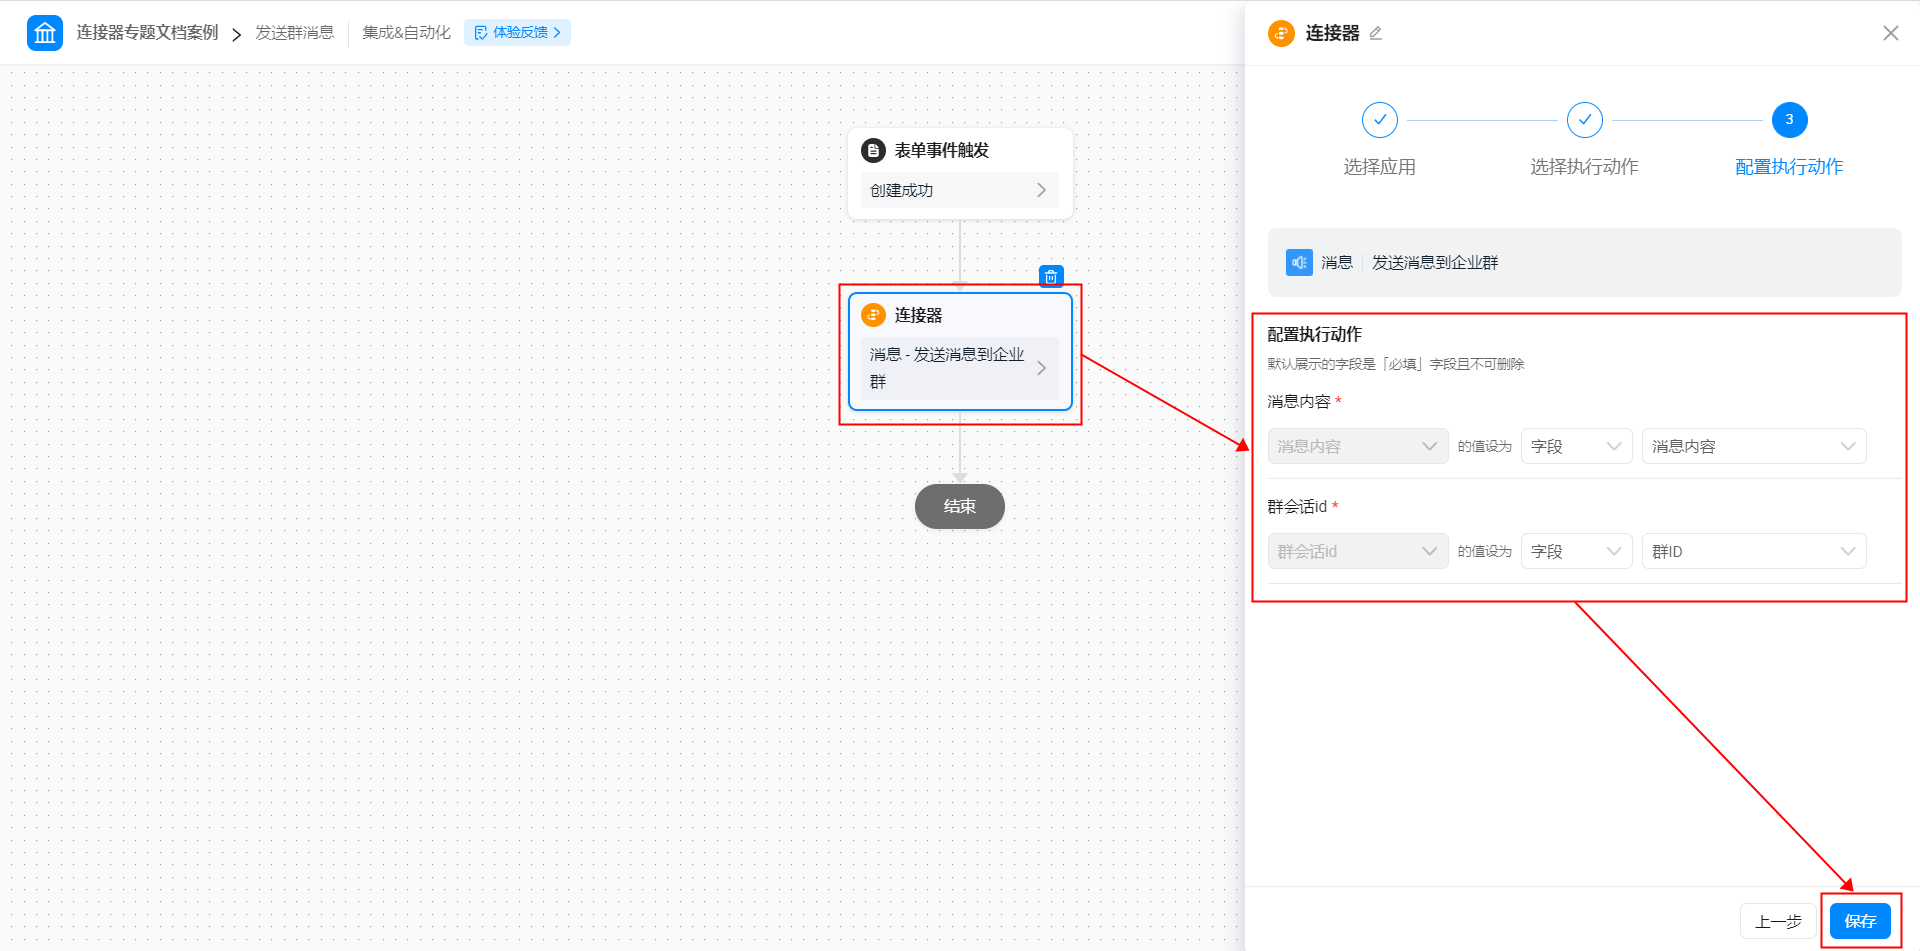Expand the 创建成功 trigger row
This screenshot has width=1920, height=951.
click(959, 190)
